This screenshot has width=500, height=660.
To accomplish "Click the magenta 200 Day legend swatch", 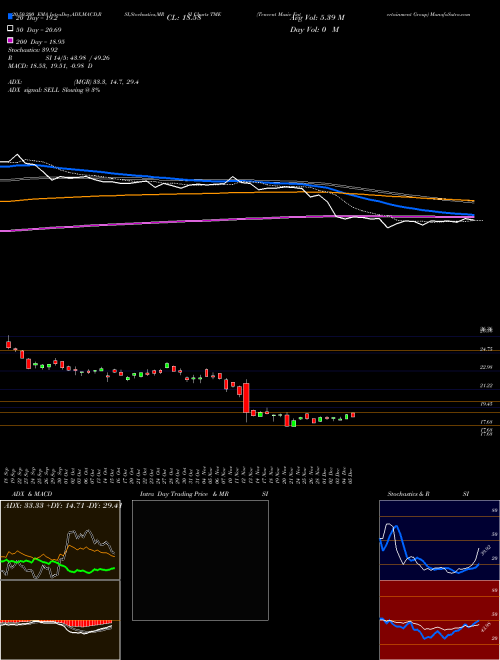I will point(10,41).
